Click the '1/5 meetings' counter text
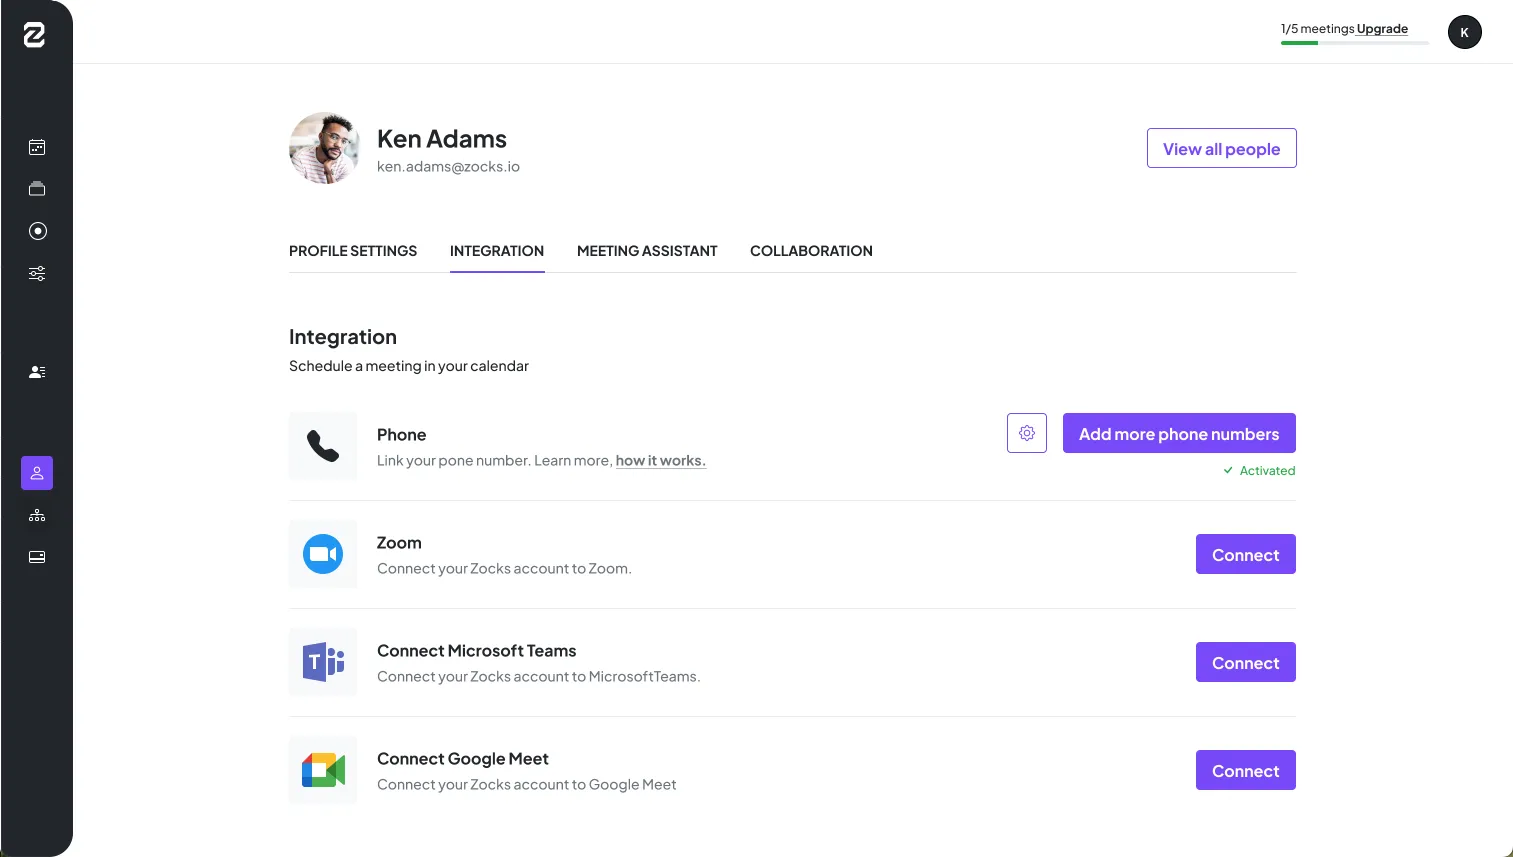 tap(1318, 29)
